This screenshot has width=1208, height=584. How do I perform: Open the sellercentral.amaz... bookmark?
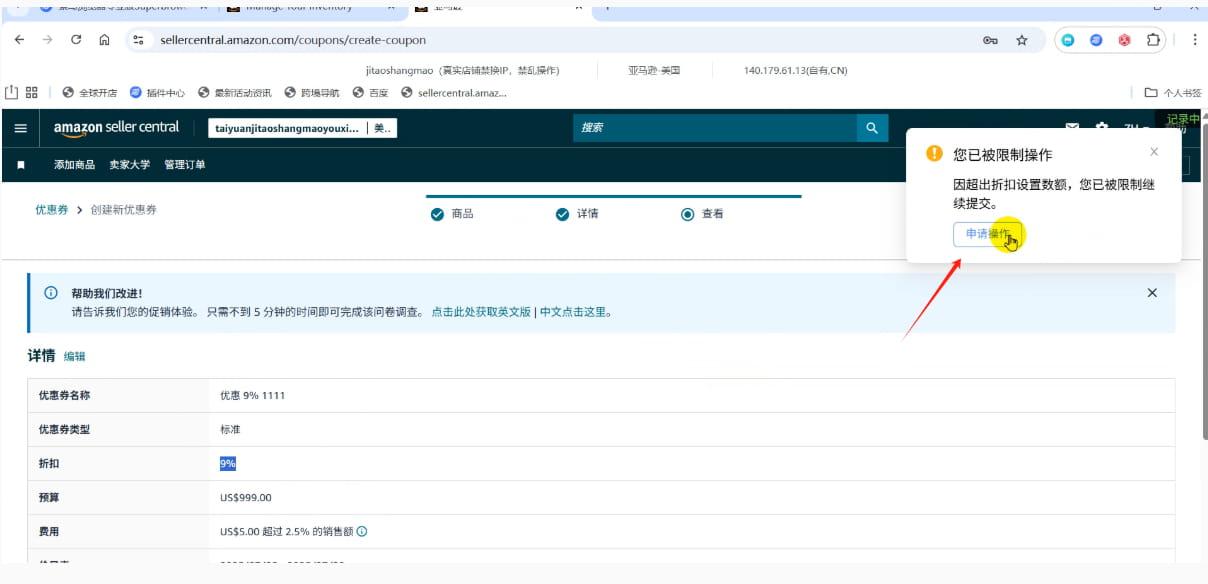pyautogui.click(x=454, y=92)
